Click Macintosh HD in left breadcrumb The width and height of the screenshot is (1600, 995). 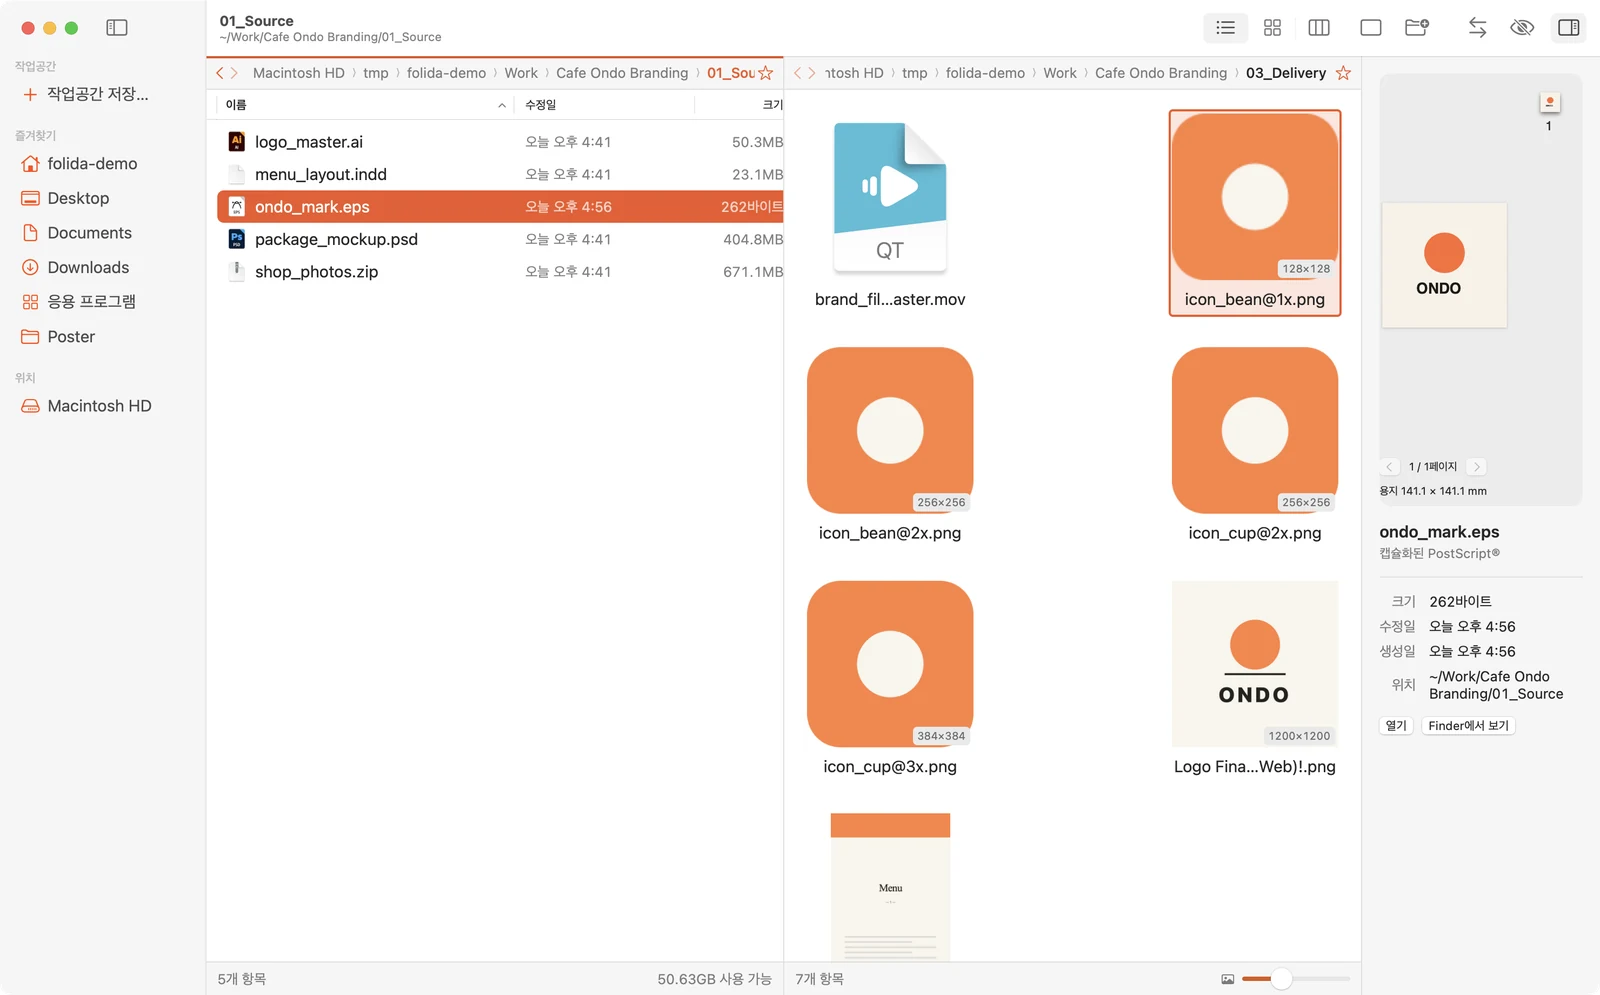click(298, 73)
